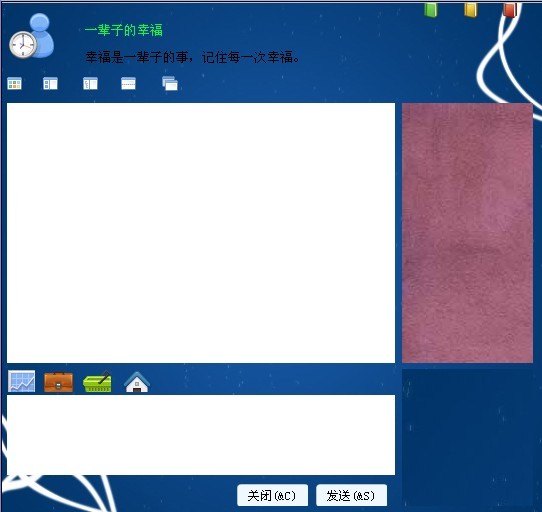Click the cascading windows icon

[170, 84]
